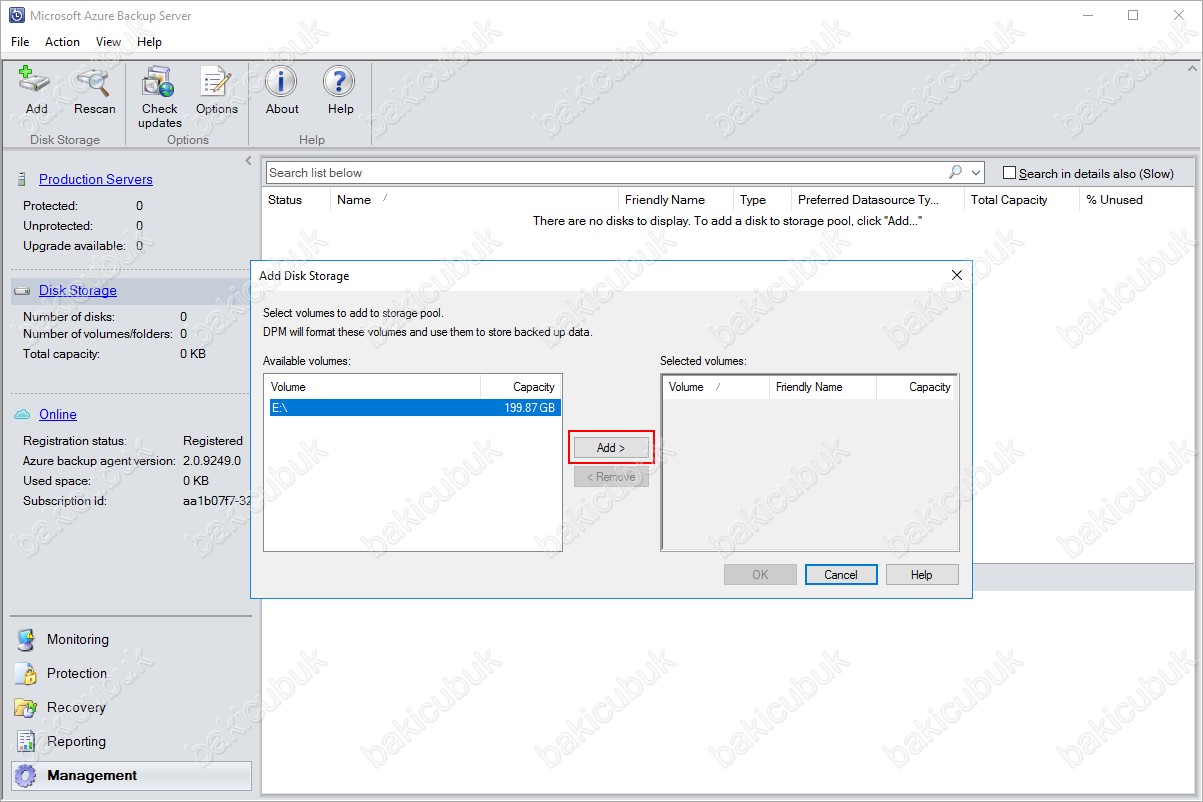Collapse the left navigation pane chevron

tap(248, 161)
